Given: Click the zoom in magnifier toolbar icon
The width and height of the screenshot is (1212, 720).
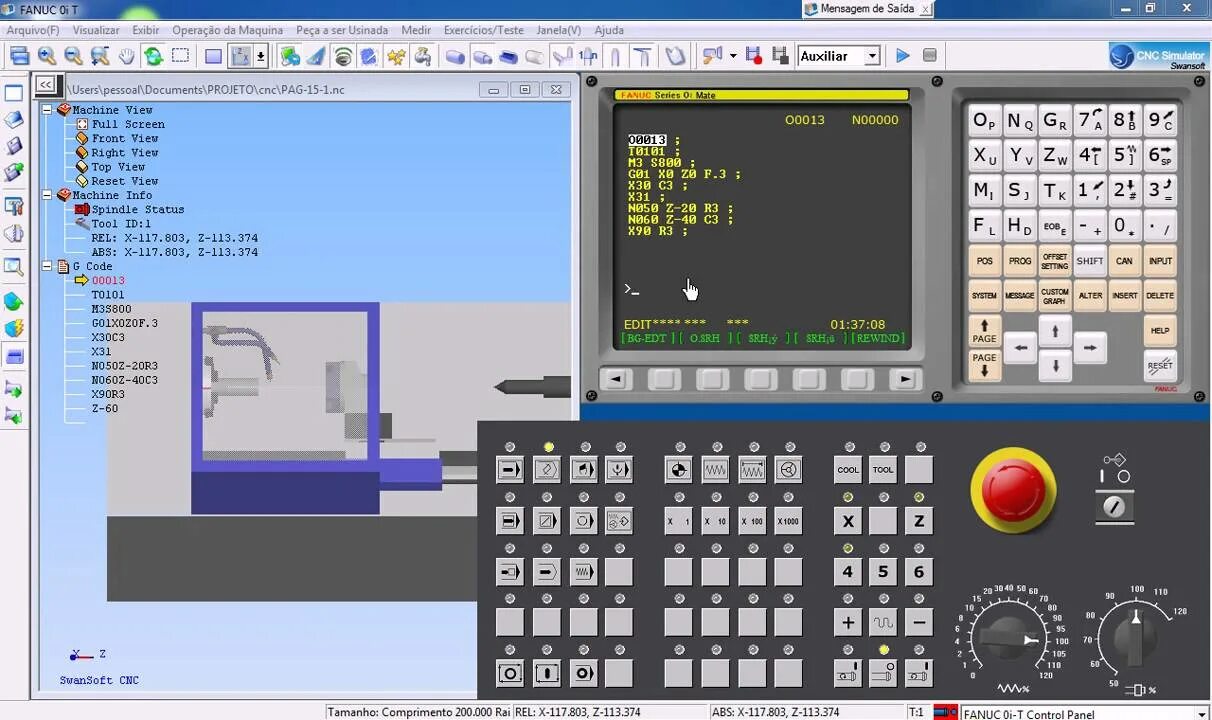Looking at the screenshot, I should [46, 56].
